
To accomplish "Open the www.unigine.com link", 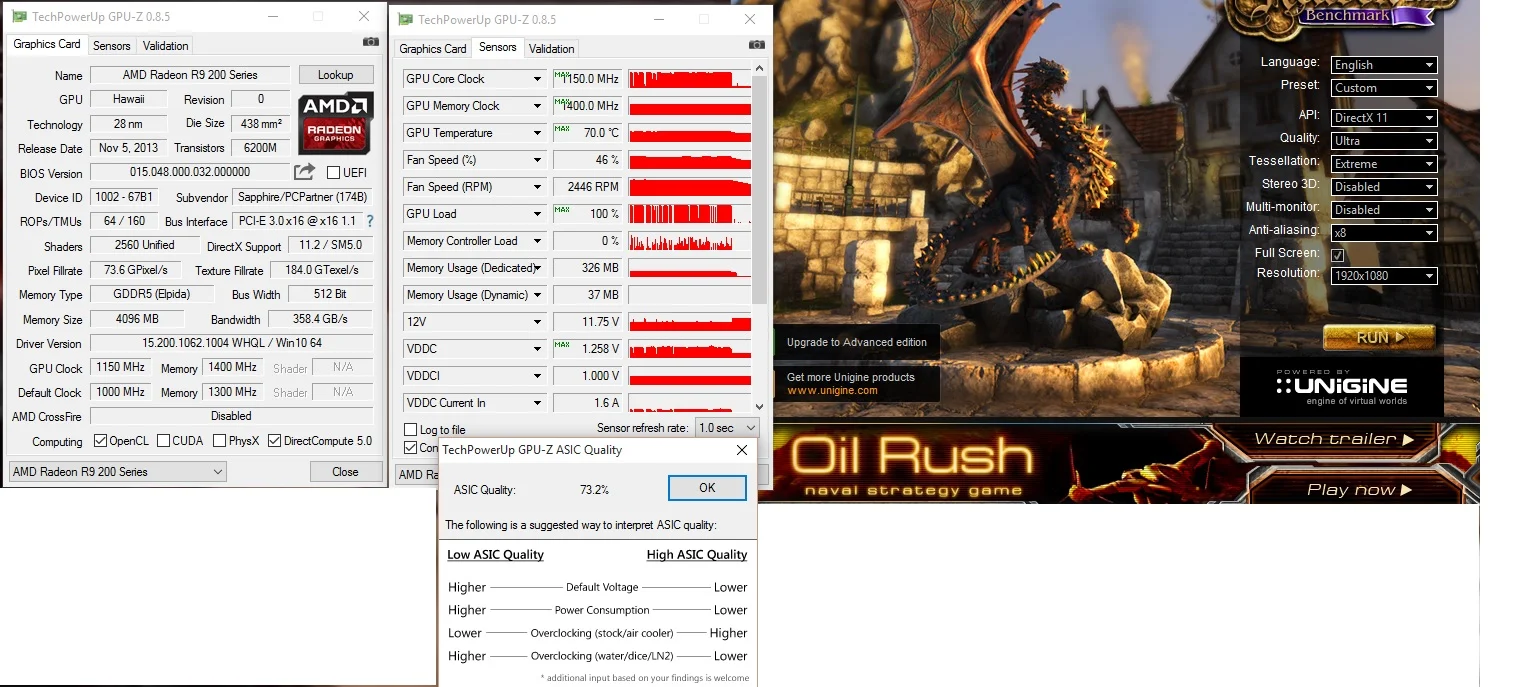I will pos(832,391).
